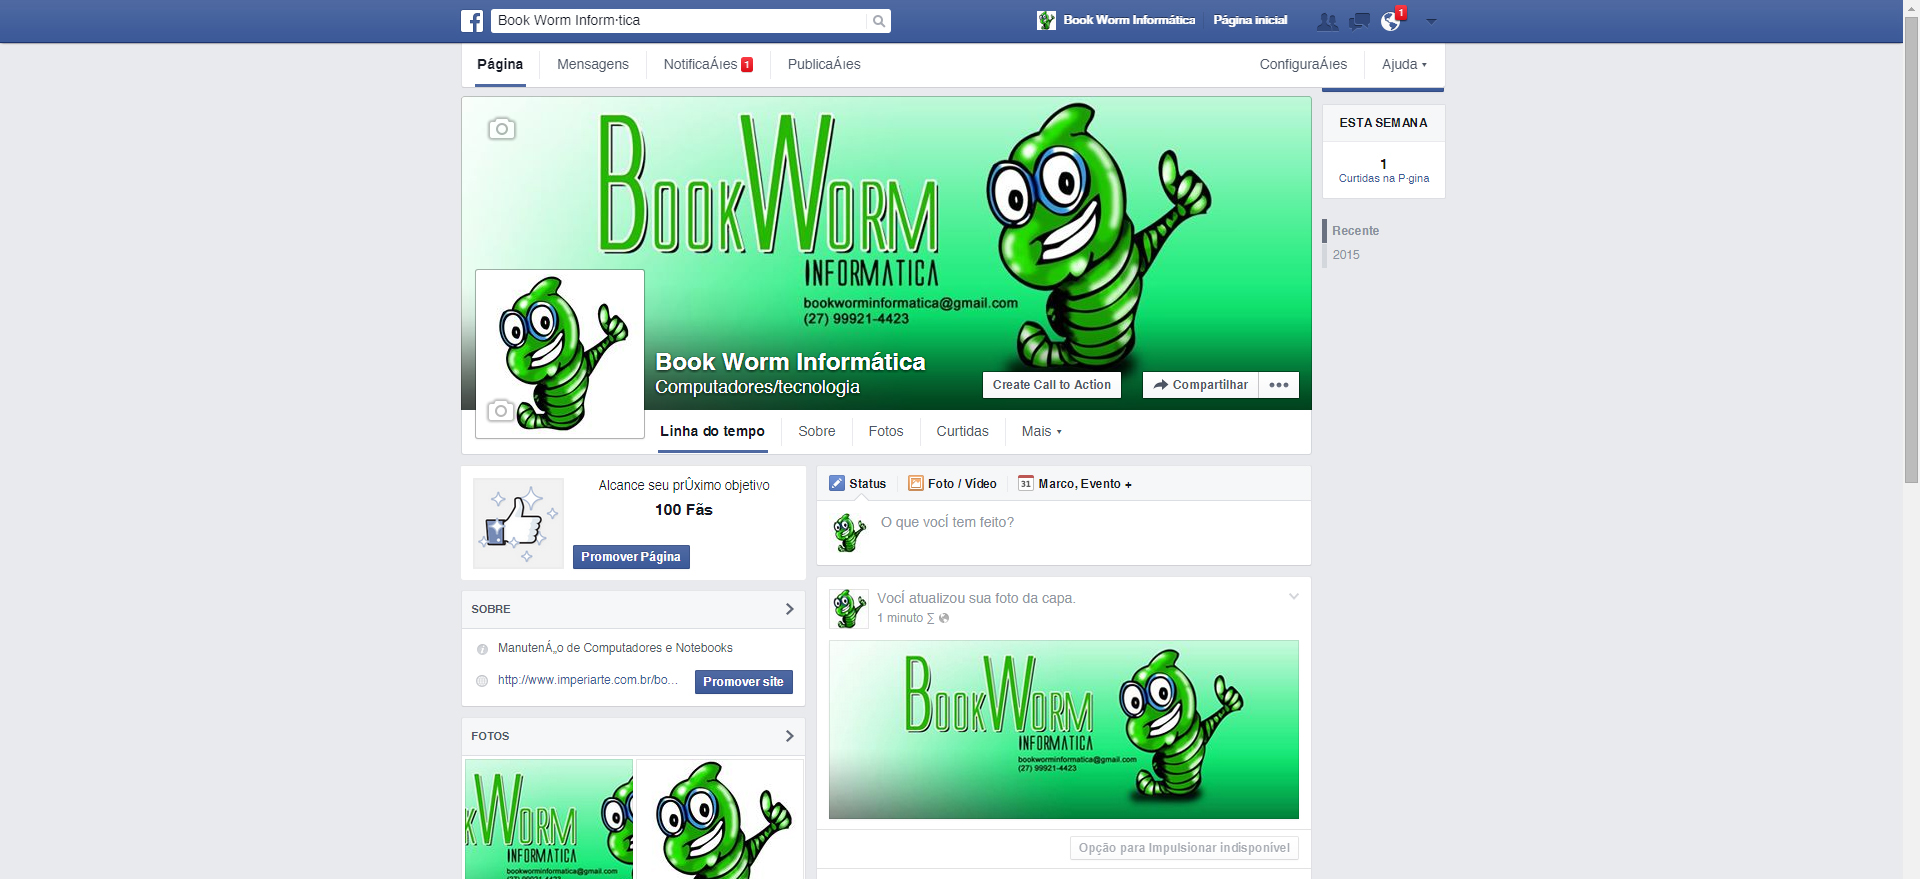This screenshot has width=1920, height=879.
Task: Change cover photo via camera icon
Action: click(502, 128)
